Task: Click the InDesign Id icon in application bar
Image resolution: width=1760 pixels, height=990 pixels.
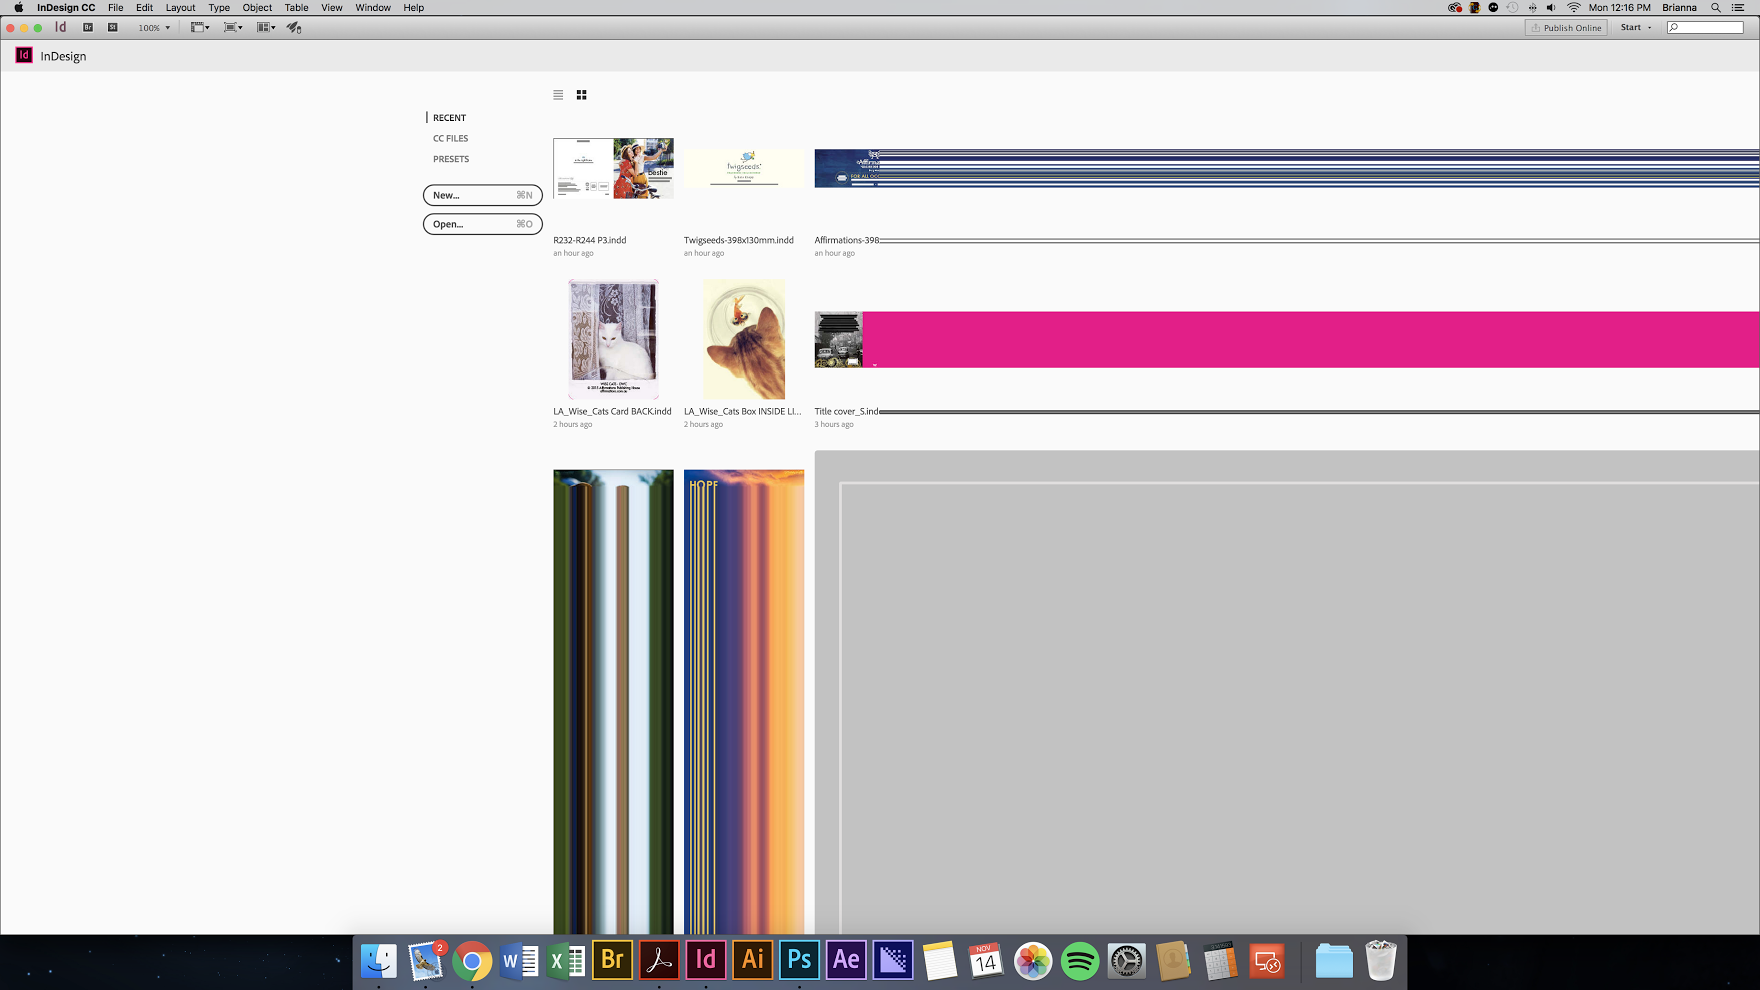Action: [x=60, y=27]
